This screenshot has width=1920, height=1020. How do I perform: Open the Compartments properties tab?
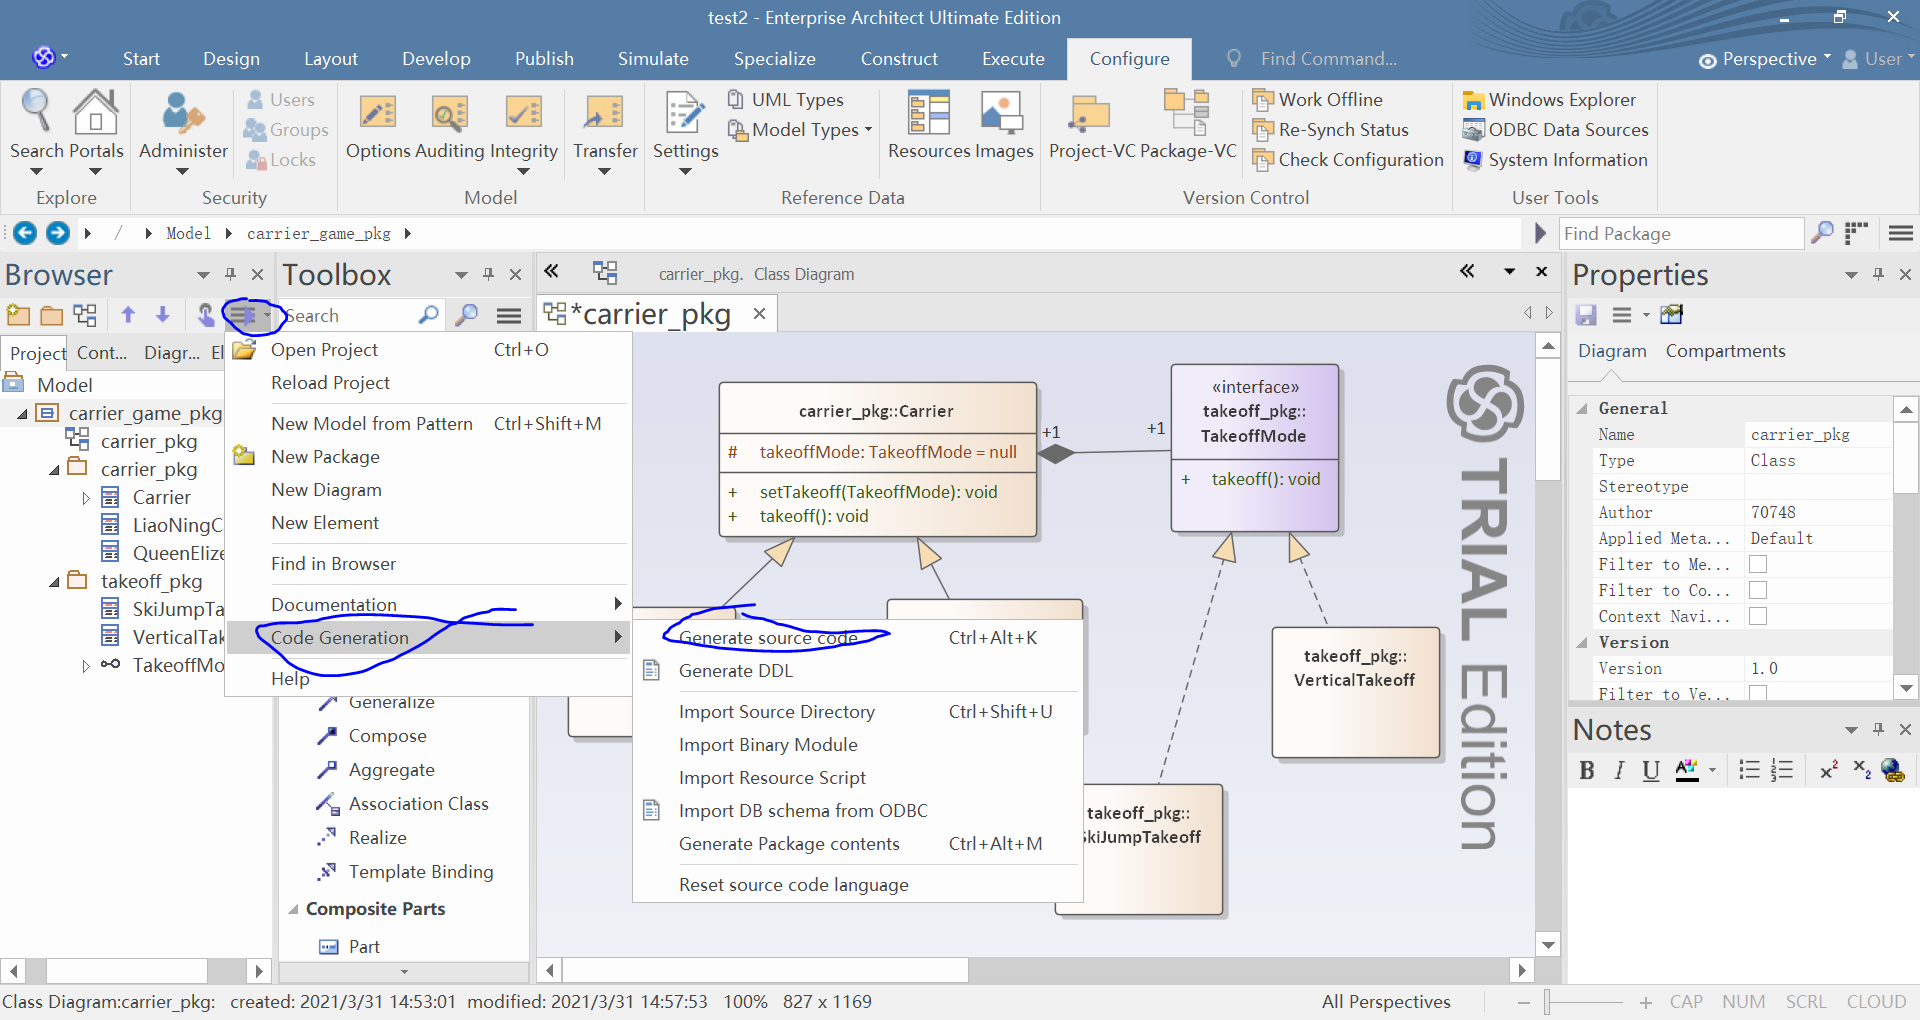(1725, 351)
